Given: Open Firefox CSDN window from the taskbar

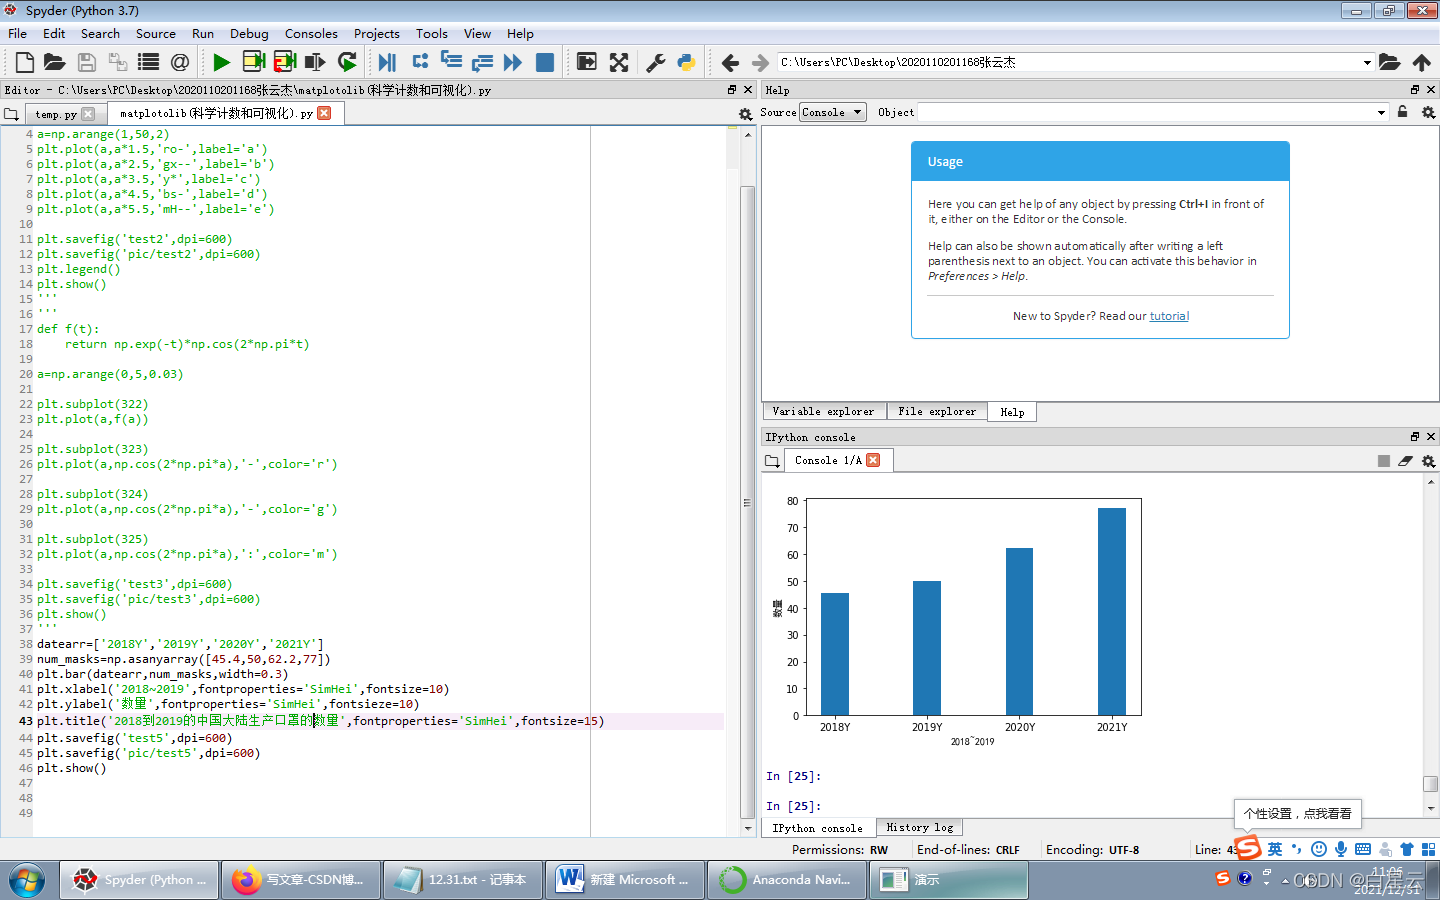Looking at the screenshot, I should click(301, 880).
